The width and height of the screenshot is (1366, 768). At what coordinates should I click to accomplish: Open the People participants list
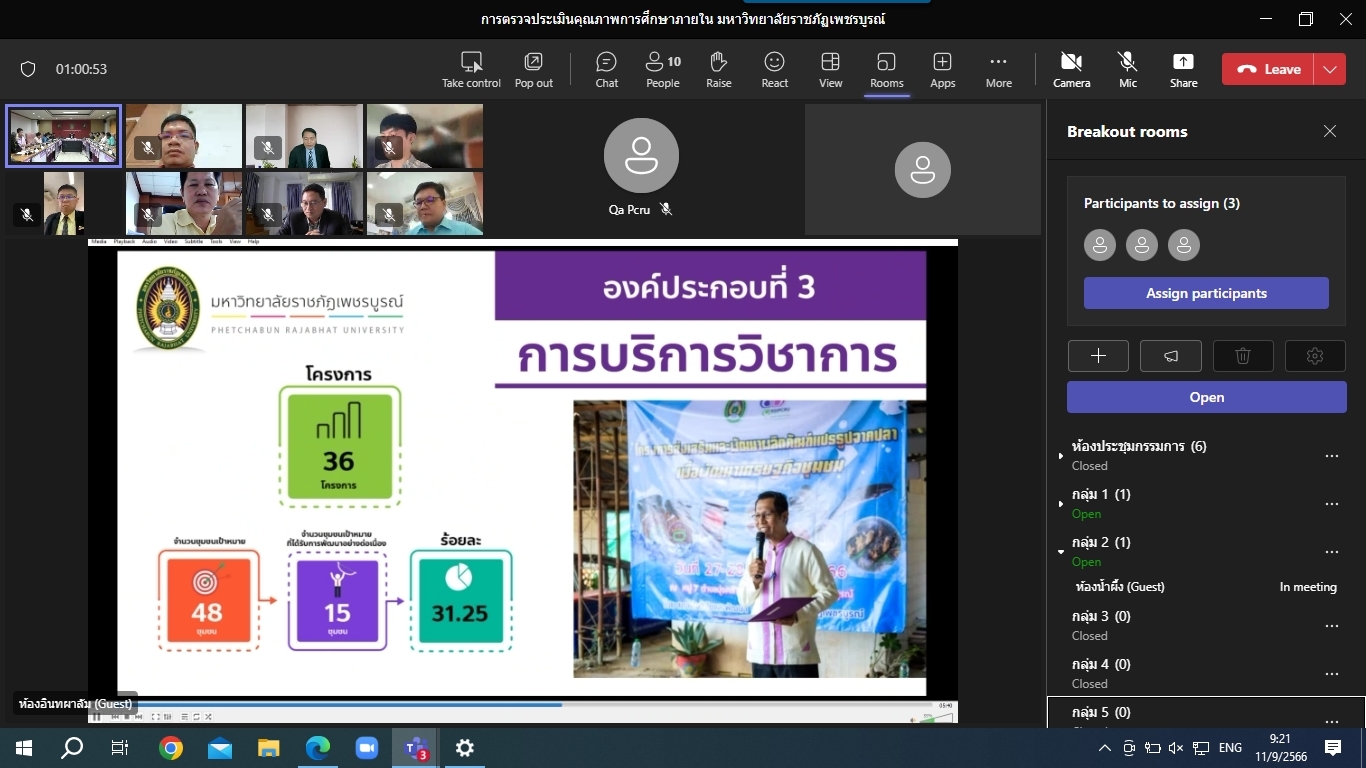coord(662,69)
